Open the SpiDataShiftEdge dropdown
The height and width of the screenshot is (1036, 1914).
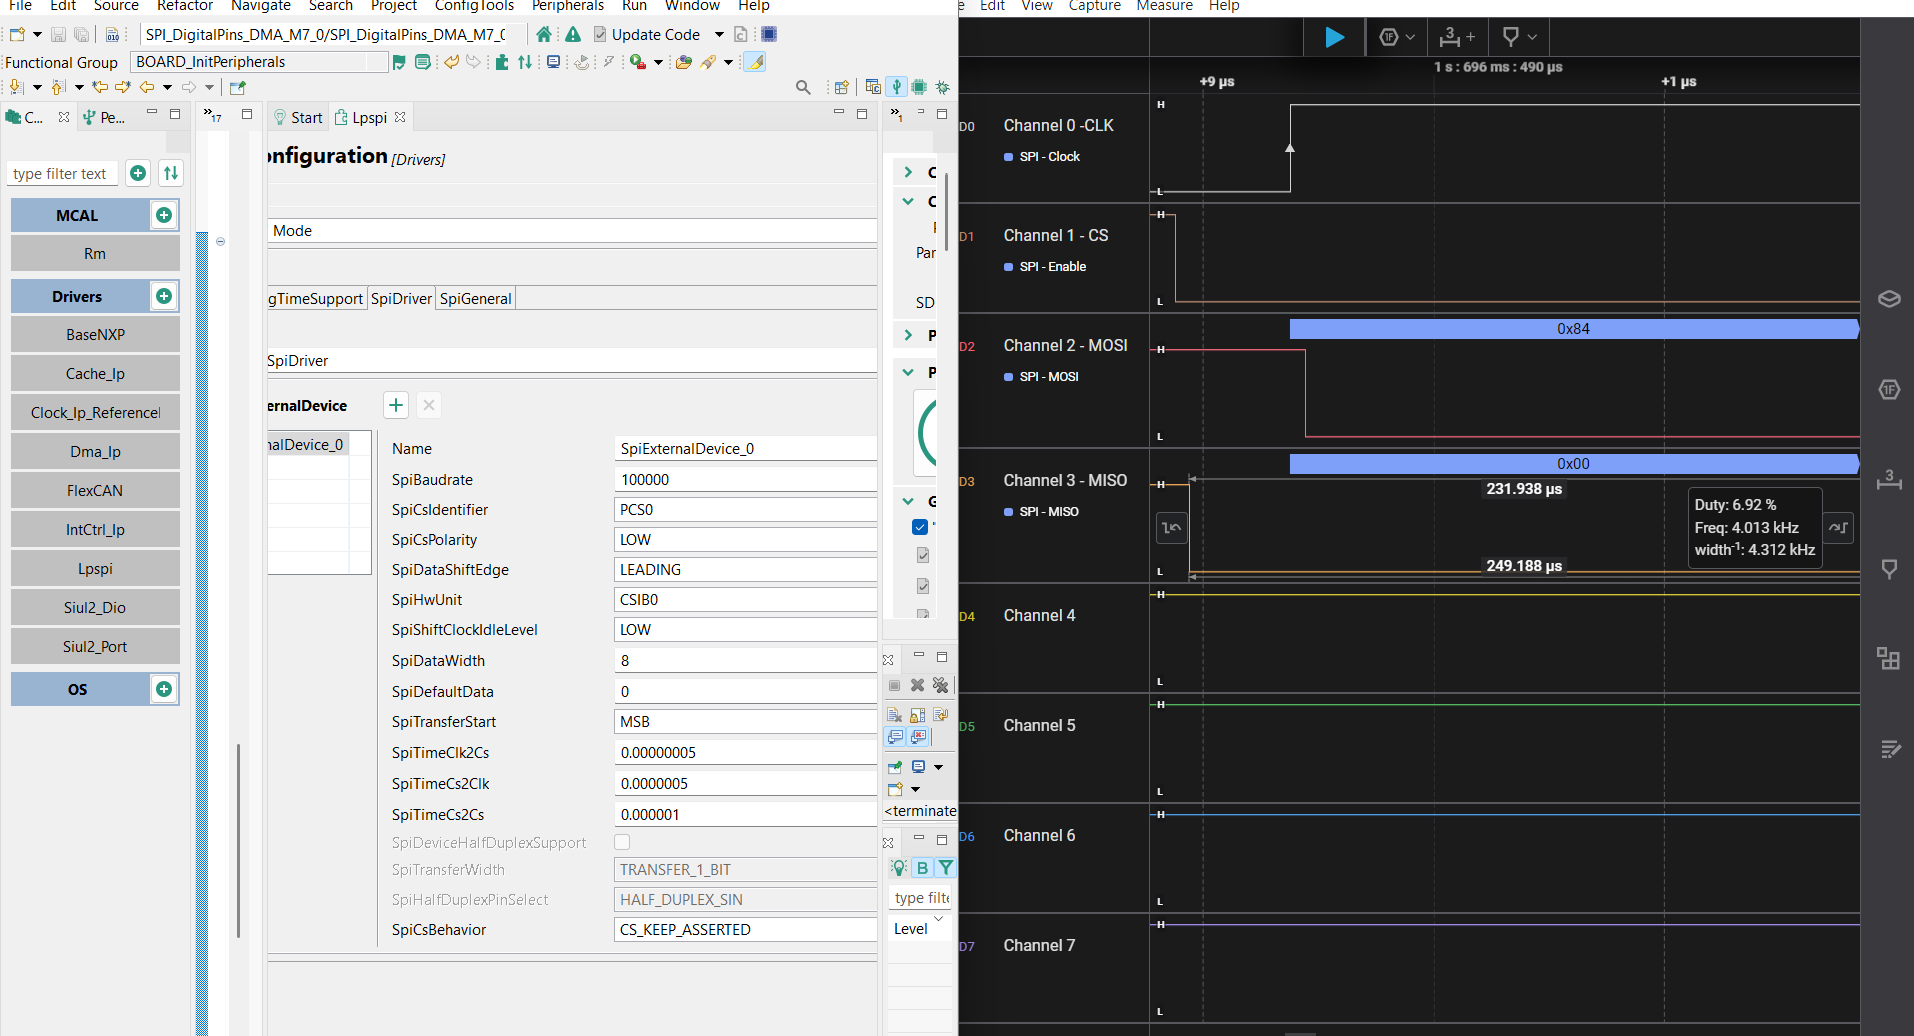[745, 570]
